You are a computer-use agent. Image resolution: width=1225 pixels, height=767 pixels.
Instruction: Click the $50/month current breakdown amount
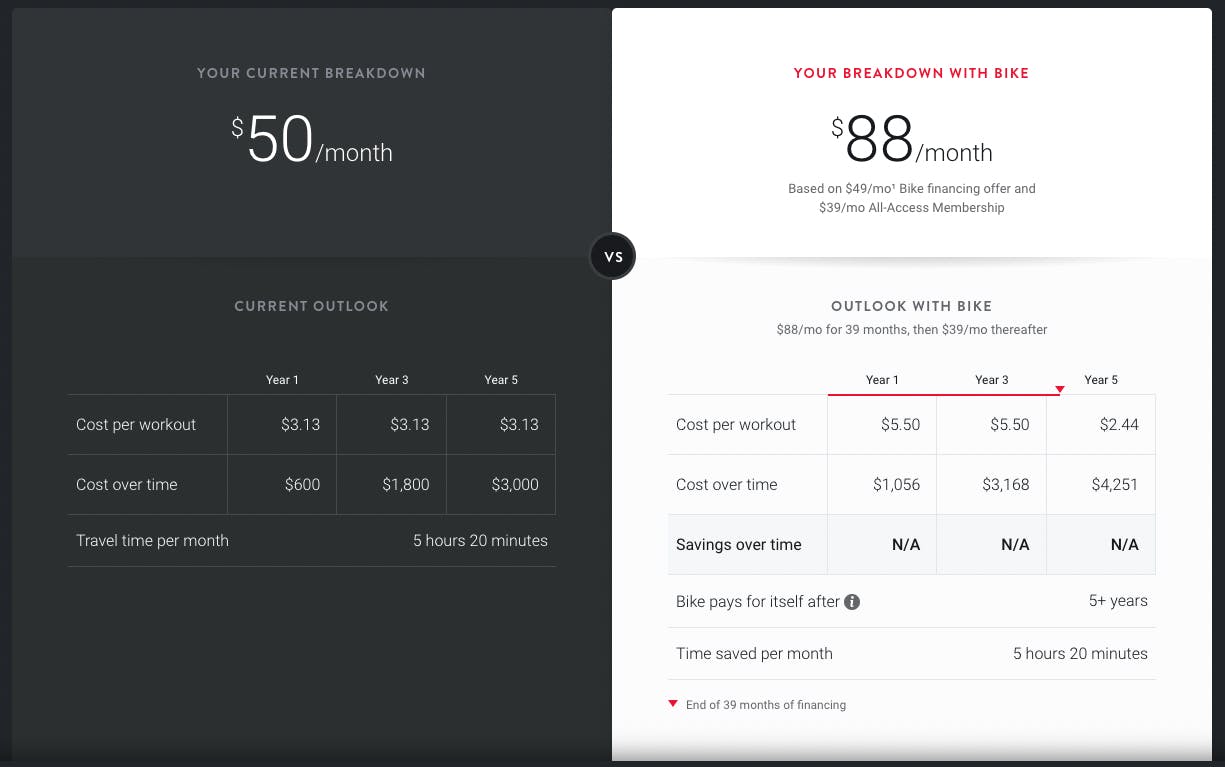(311, 141)
